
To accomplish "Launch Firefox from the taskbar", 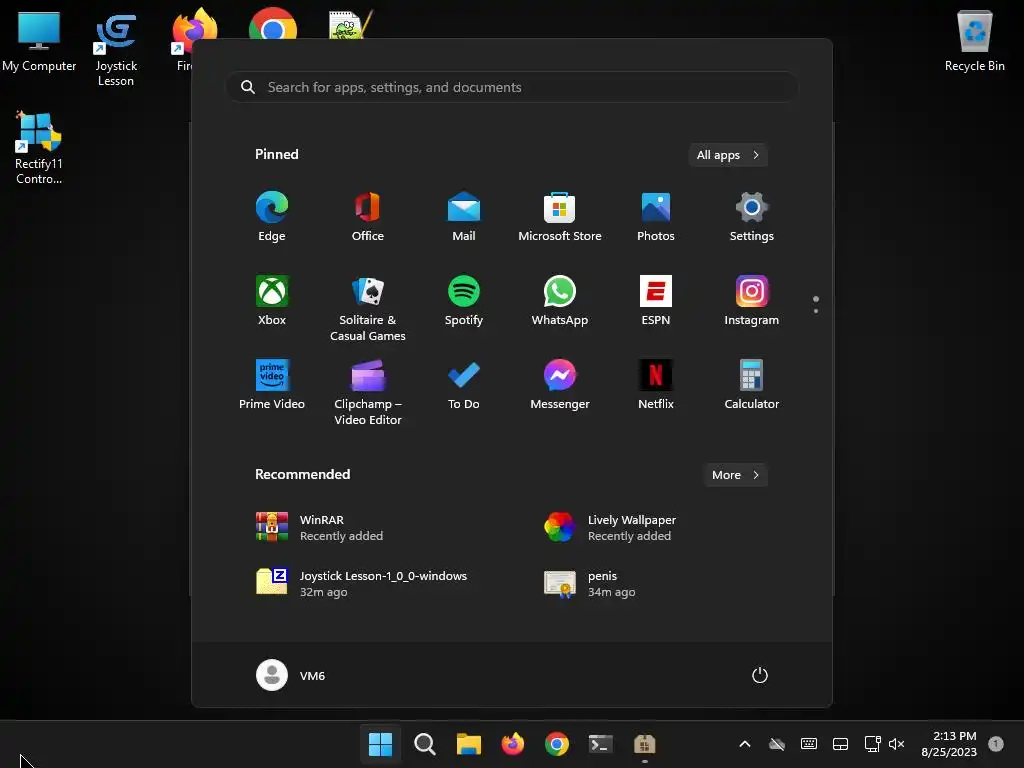I will [513, 744].
